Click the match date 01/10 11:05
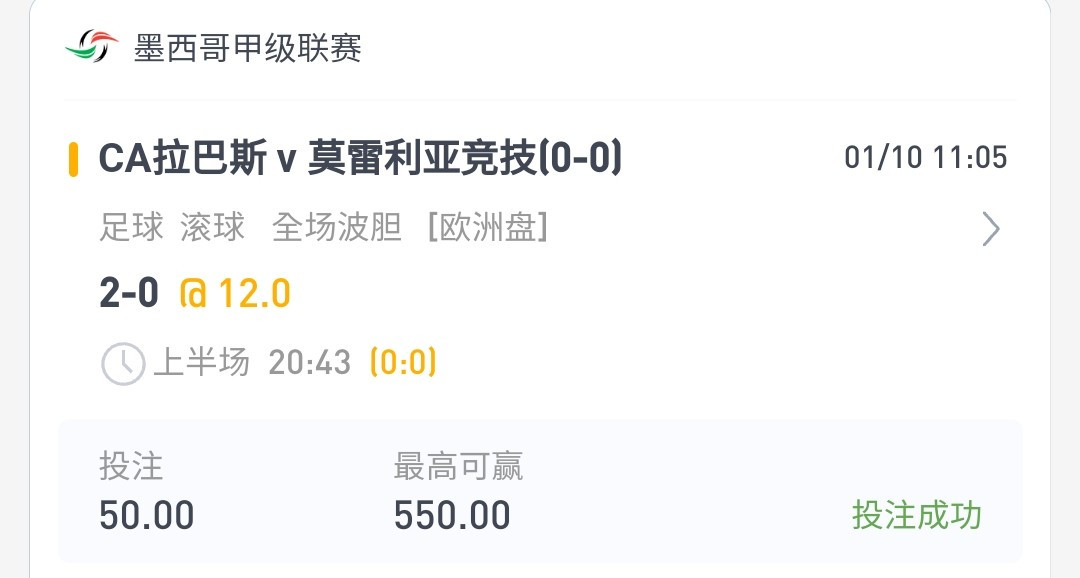This screenshot has width=1080, height=578. (926, 158)
